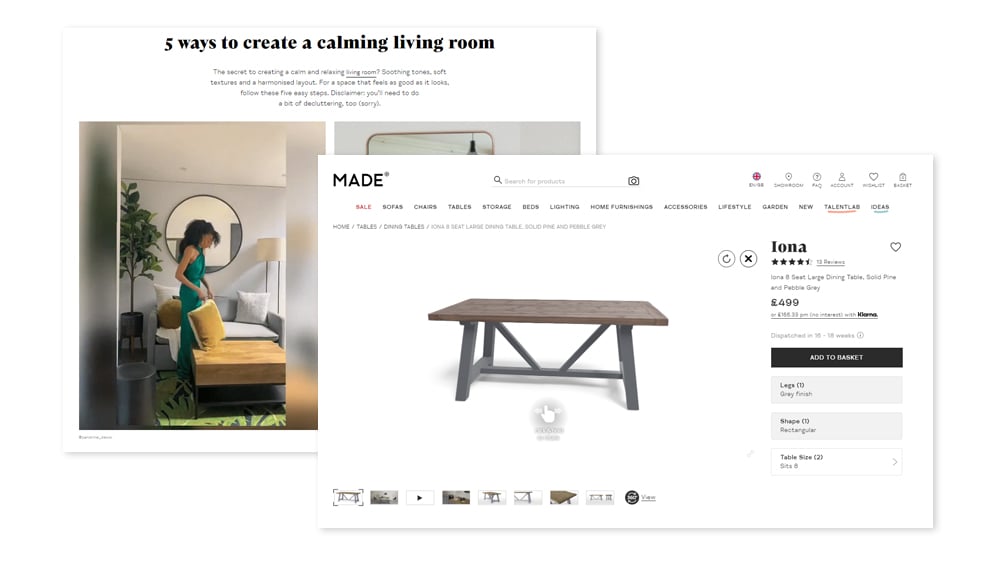This screenshot has width=1000, height=563.
Task: Open the 13 Reviews link
Action: point(830,262)
